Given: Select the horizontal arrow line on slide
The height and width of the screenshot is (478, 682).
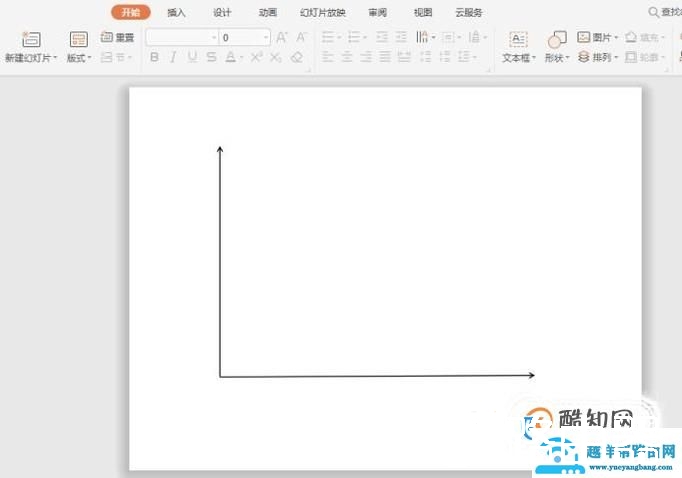Looking at the screenshot, I should point(377,375).
